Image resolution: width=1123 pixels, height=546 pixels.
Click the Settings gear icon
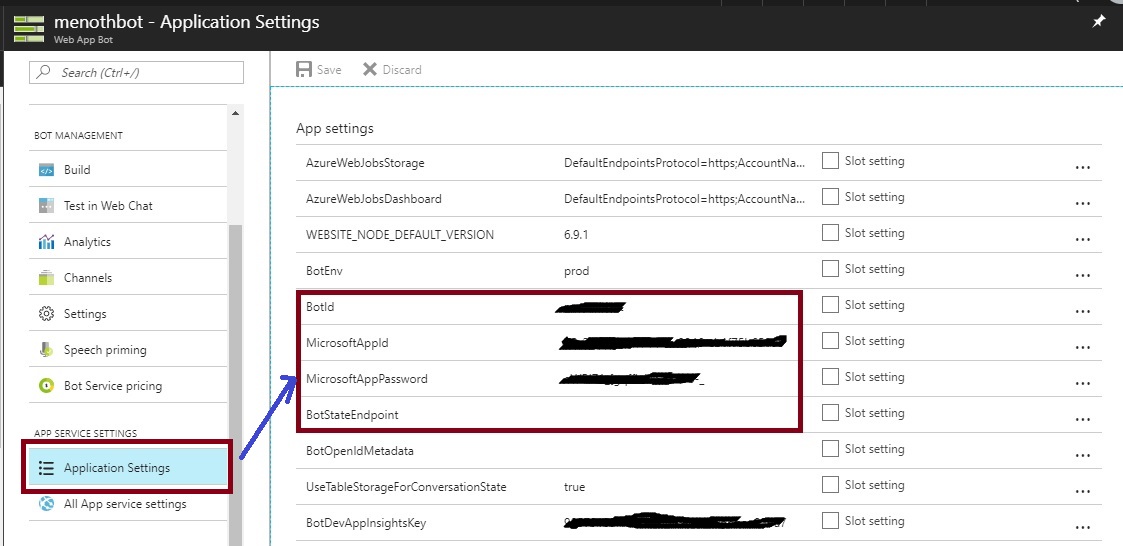(46, 314)
